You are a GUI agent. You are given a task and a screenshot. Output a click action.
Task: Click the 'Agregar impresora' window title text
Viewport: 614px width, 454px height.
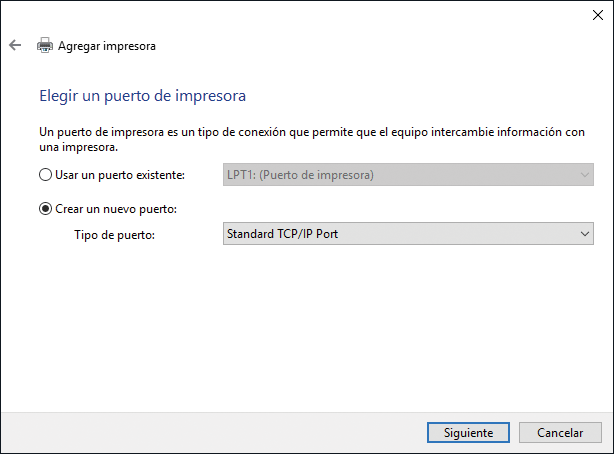[107, 46]
